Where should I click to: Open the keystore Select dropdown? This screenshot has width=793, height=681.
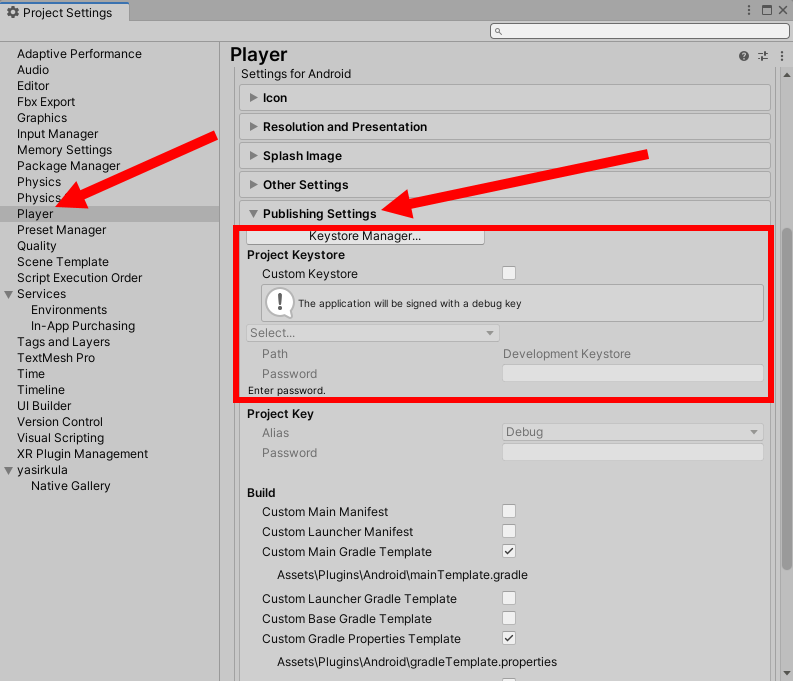[373, 333]
